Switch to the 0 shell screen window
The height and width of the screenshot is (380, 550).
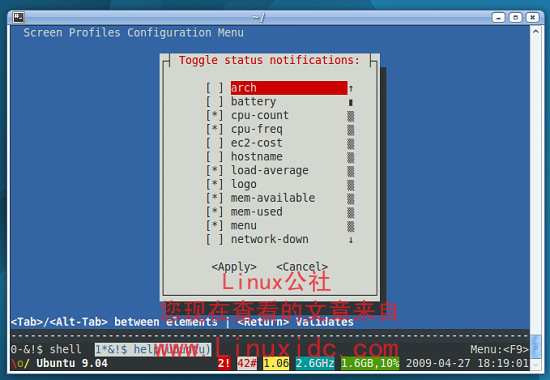point(46,349)
